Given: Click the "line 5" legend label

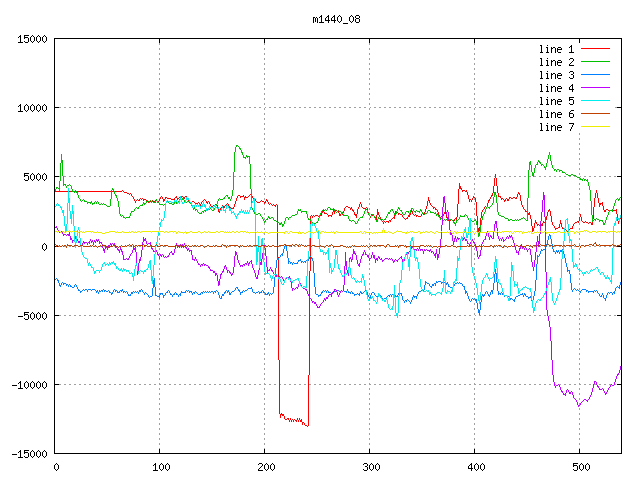Looking at the screenshot, I should 556,101.
